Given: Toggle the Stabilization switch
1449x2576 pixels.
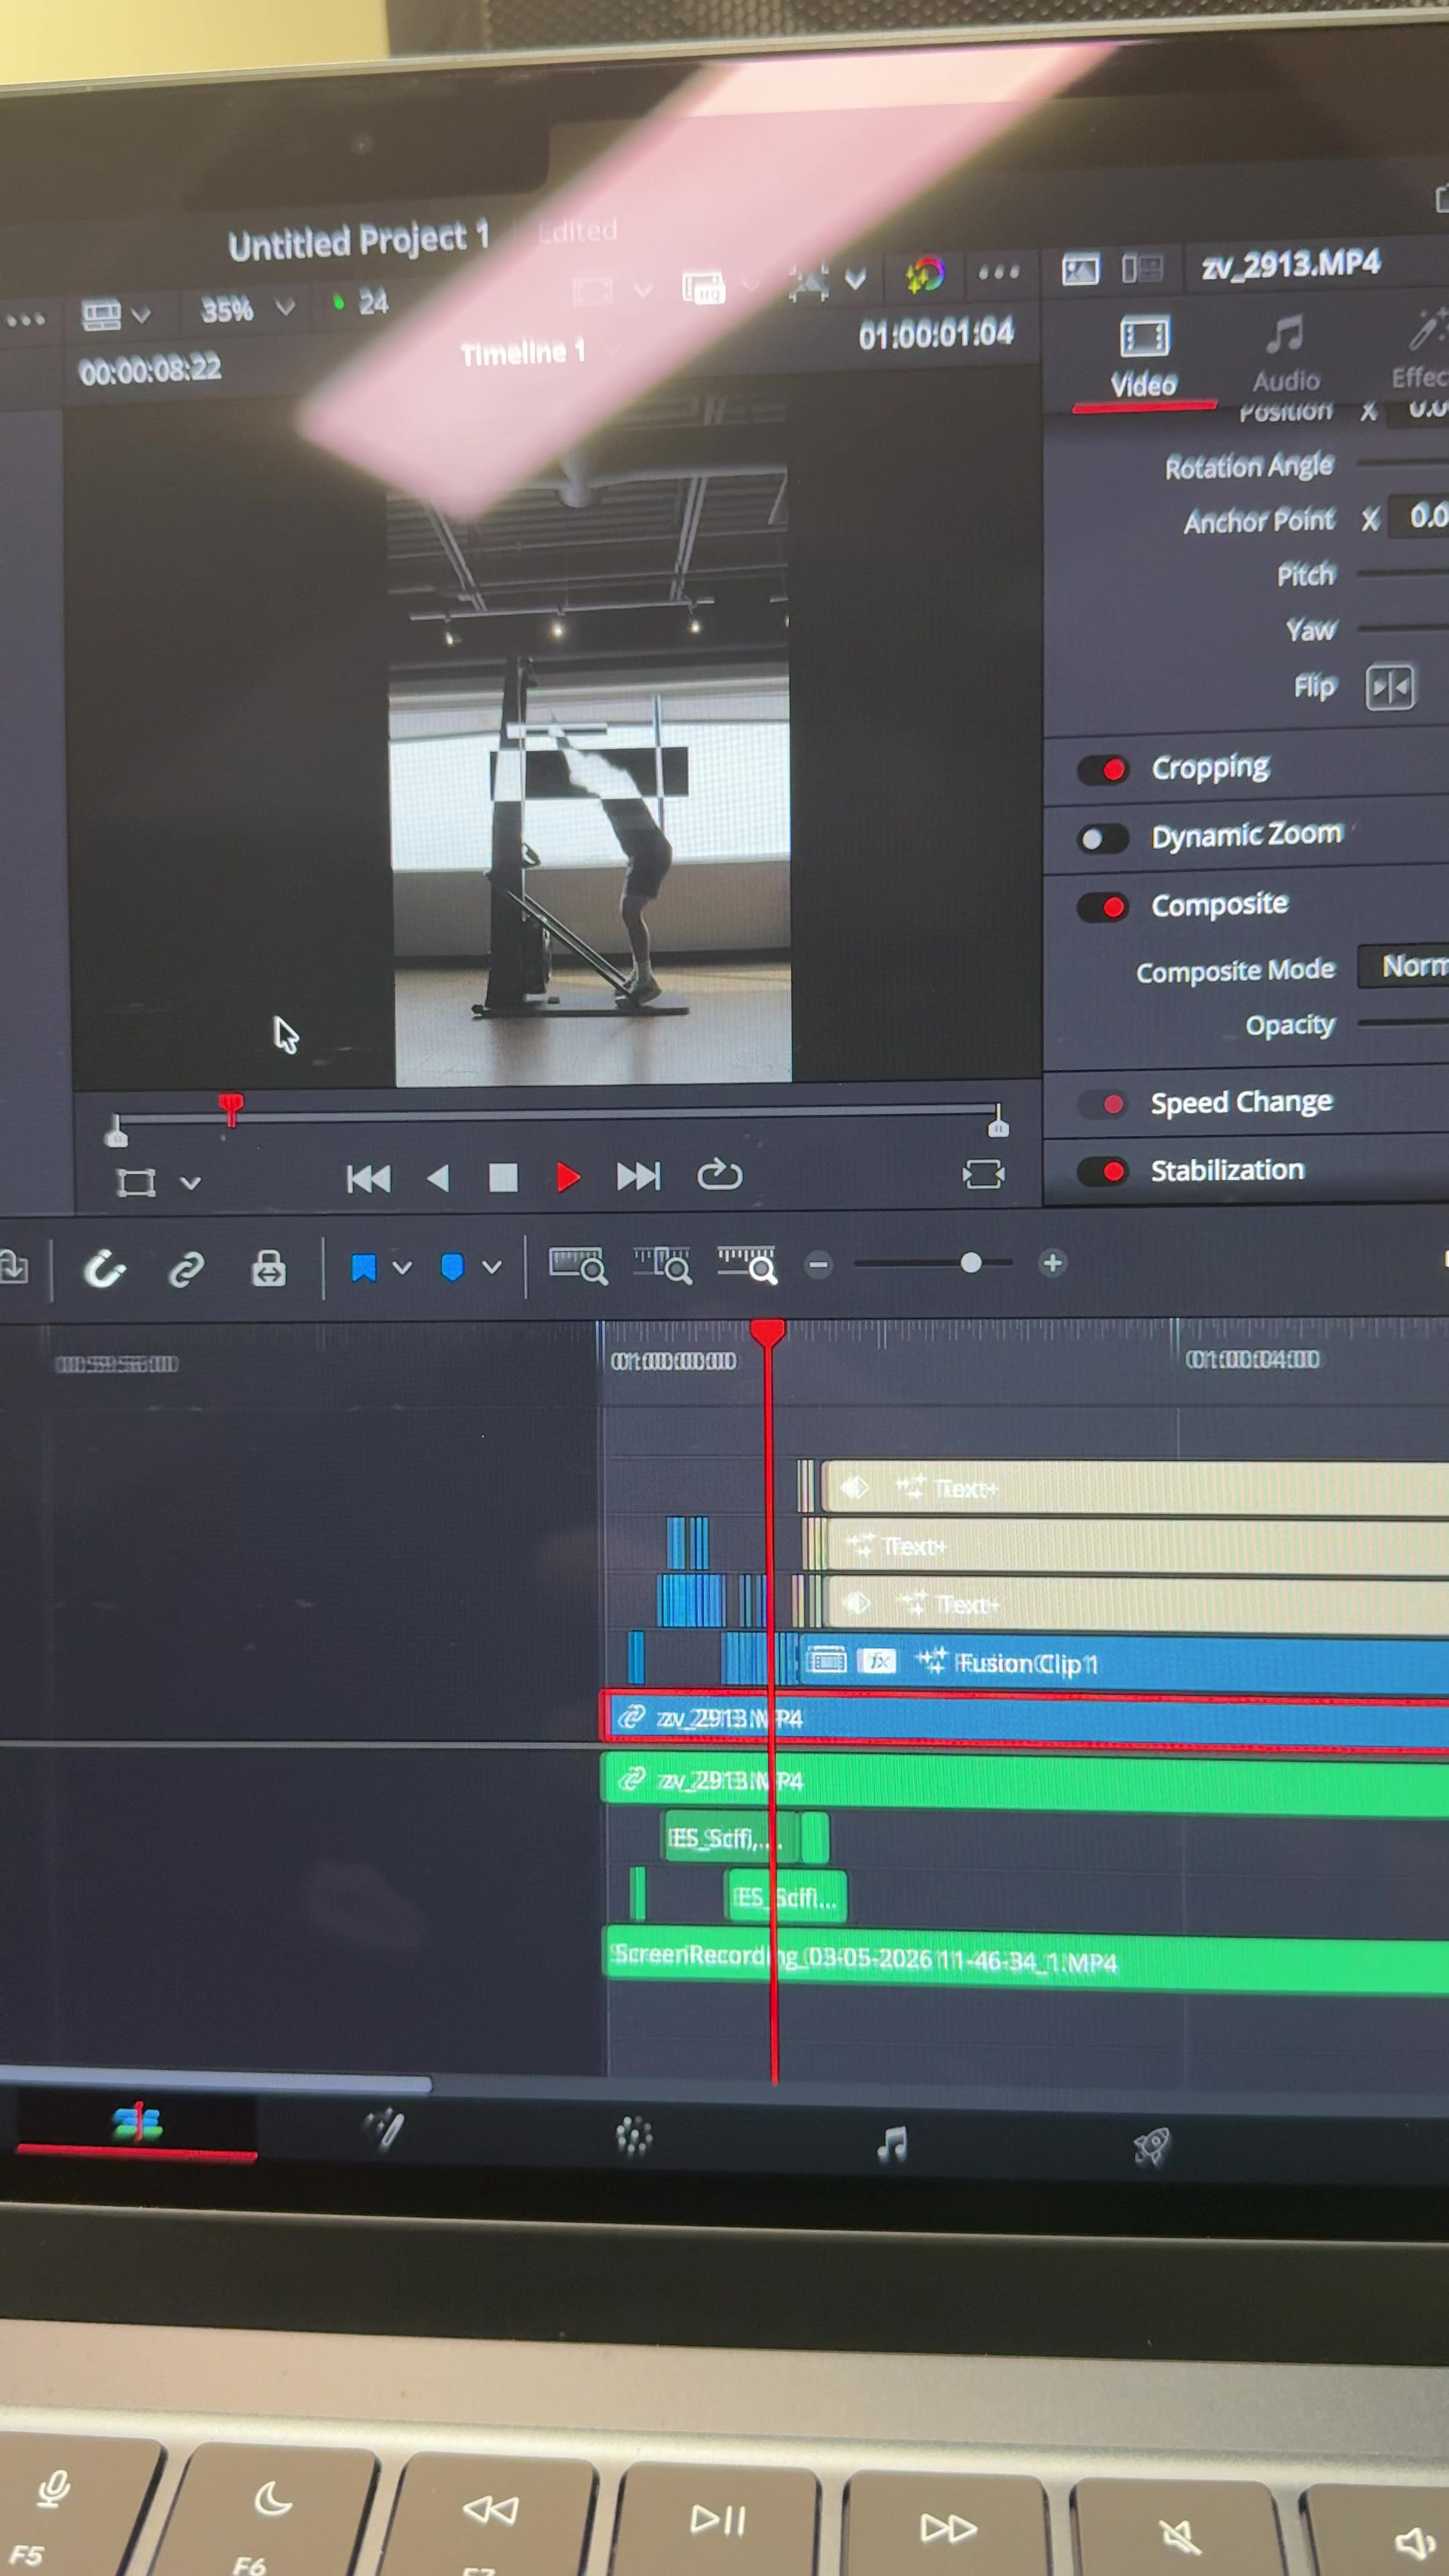Looking at the screenshot, I should point(1103,1171).
